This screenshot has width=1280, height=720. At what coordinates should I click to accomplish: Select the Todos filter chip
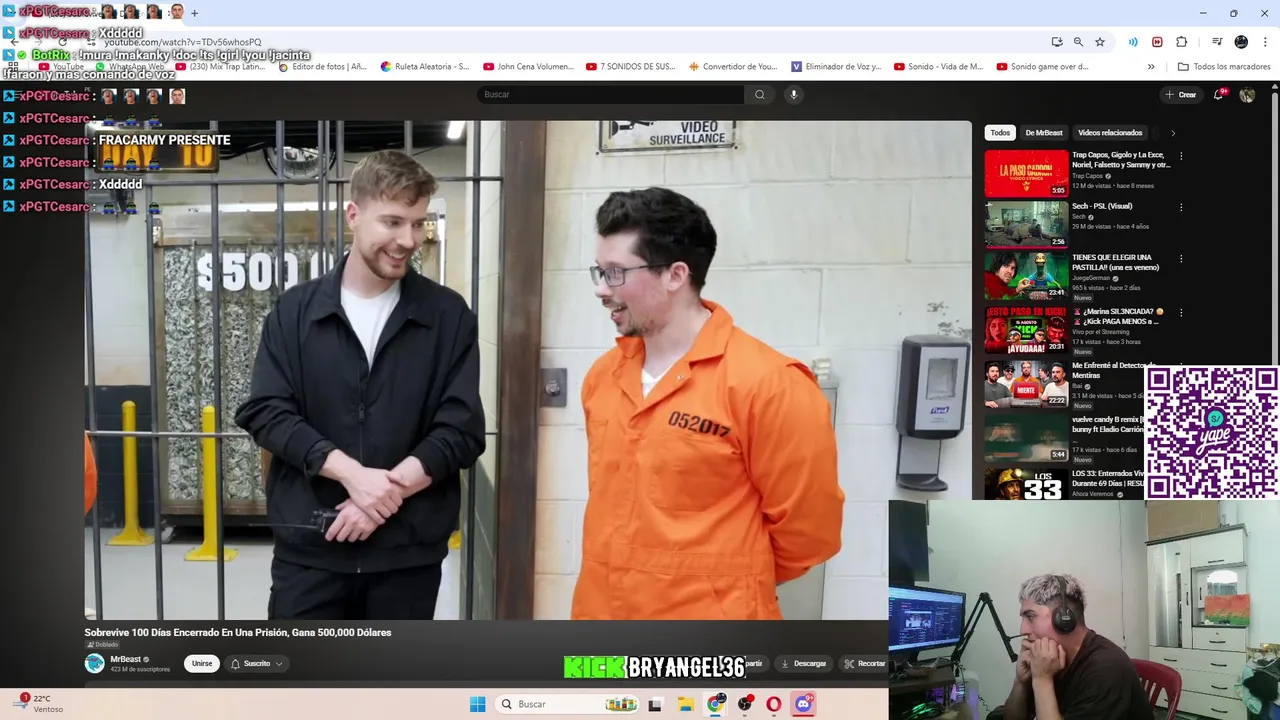[x=1000, y=133]
